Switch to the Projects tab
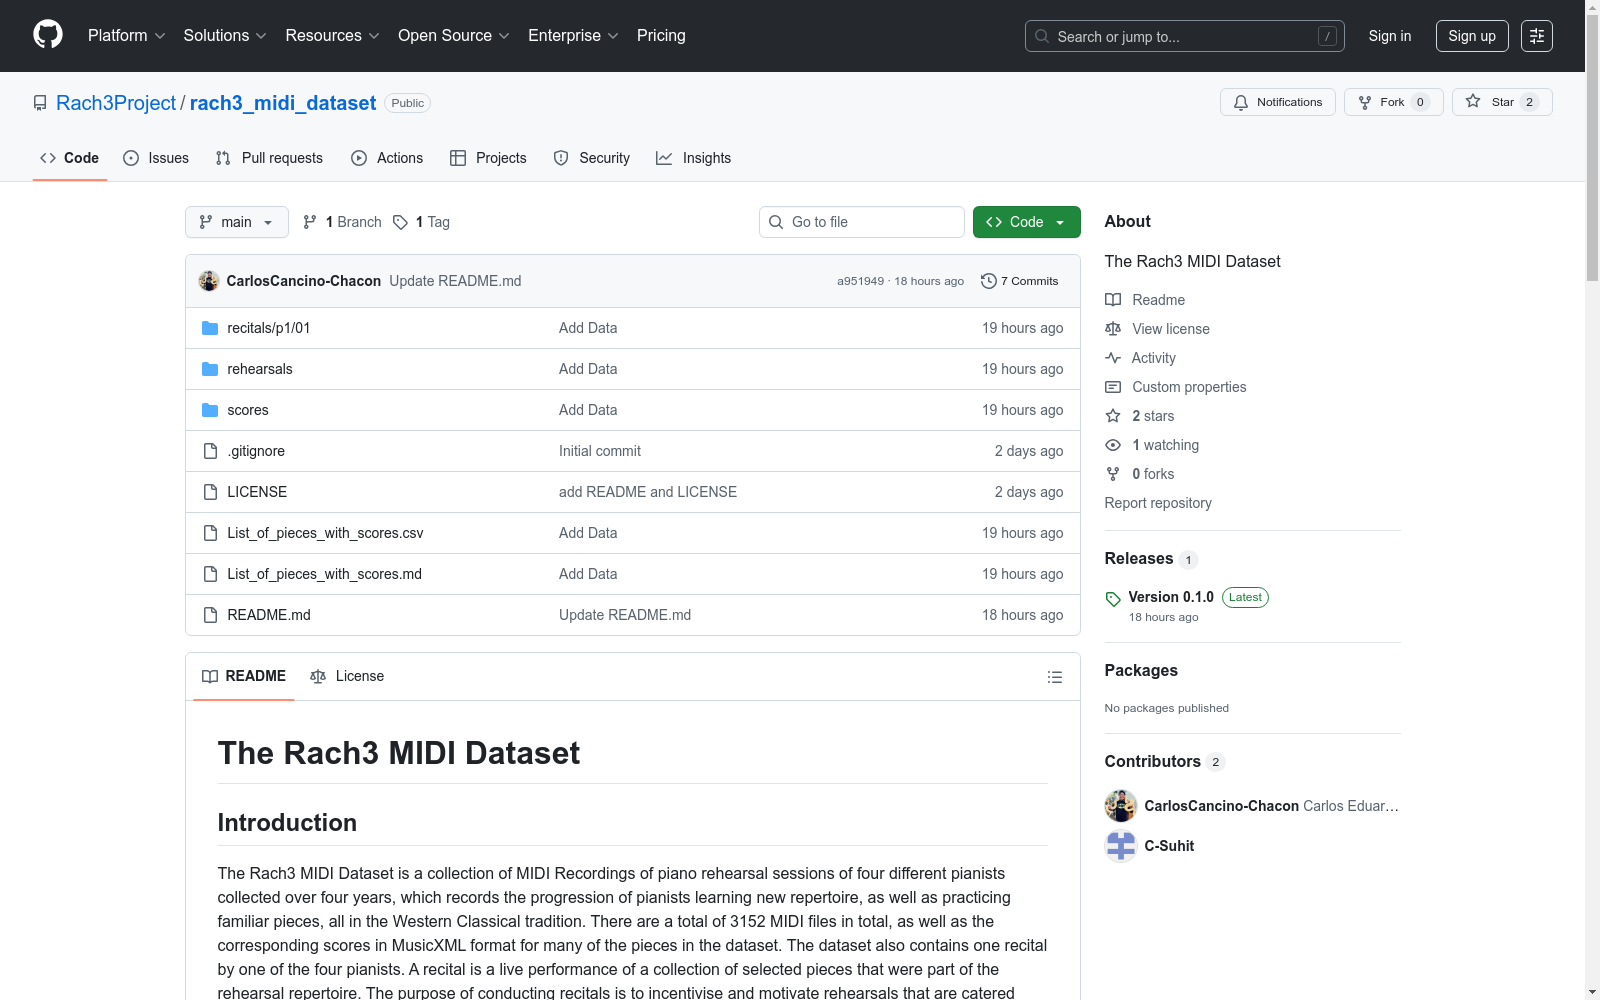Viewport: 1600px width, 1000px height. click(488, 158)
